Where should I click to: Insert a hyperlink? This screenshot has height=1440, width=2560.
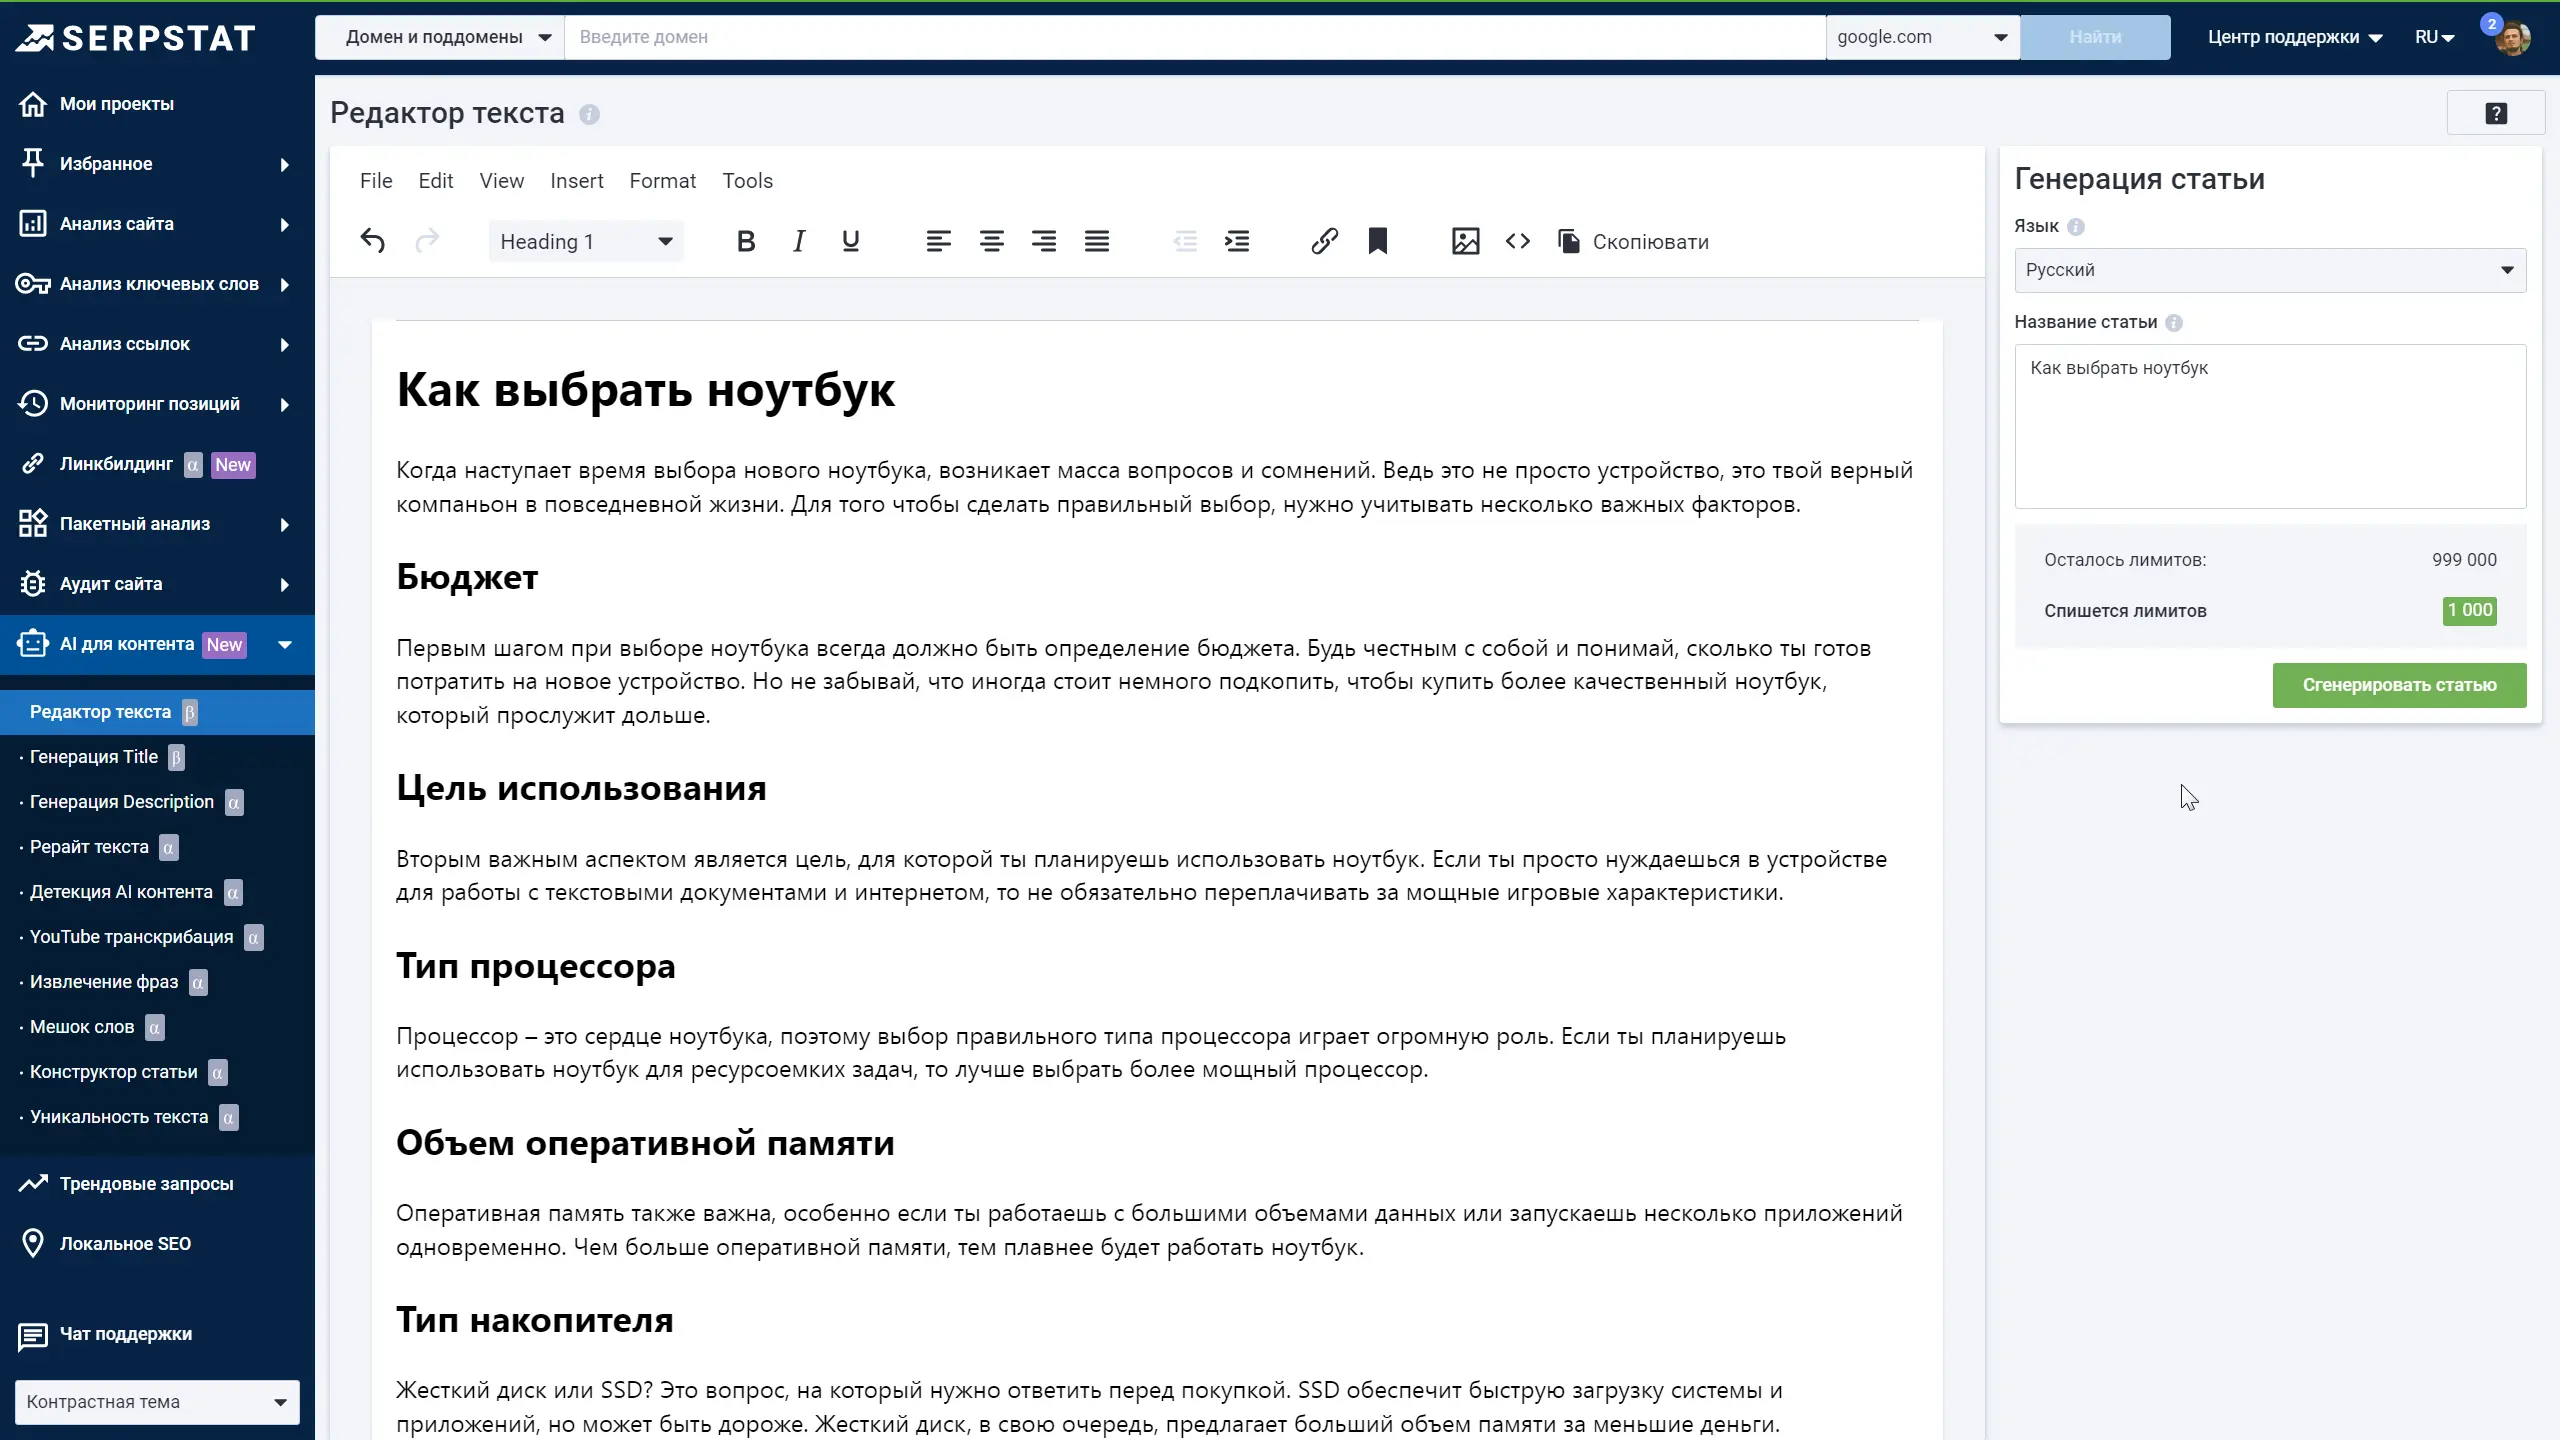coord(1323,241)
